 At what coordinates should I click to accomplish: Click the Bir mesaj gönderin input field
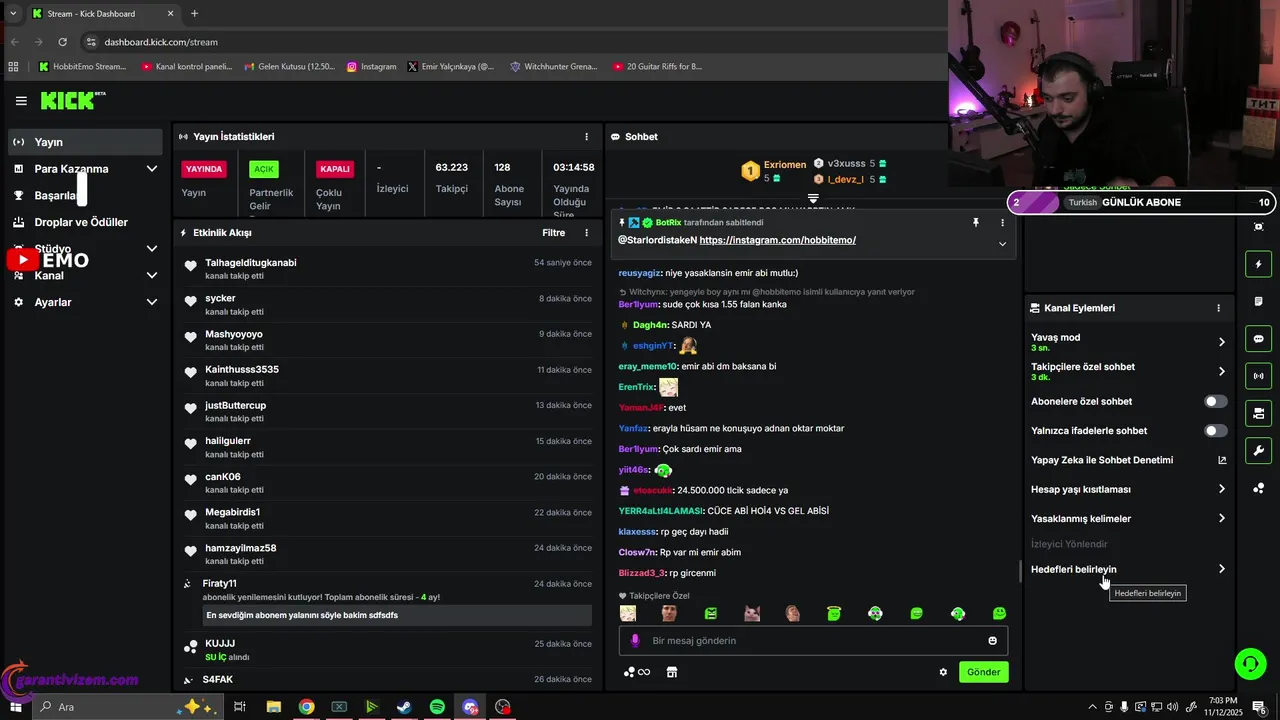[x=813, y=640]
